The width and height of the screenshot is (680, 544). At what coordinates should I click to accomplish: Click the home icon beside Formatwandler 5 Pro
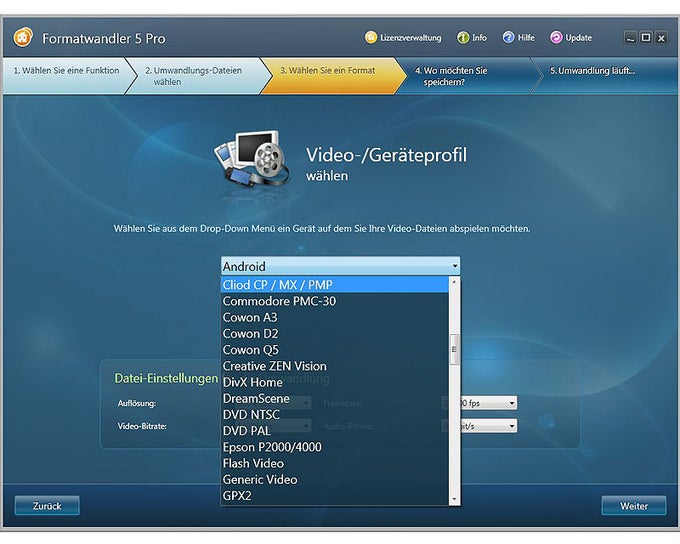point(23,37)
